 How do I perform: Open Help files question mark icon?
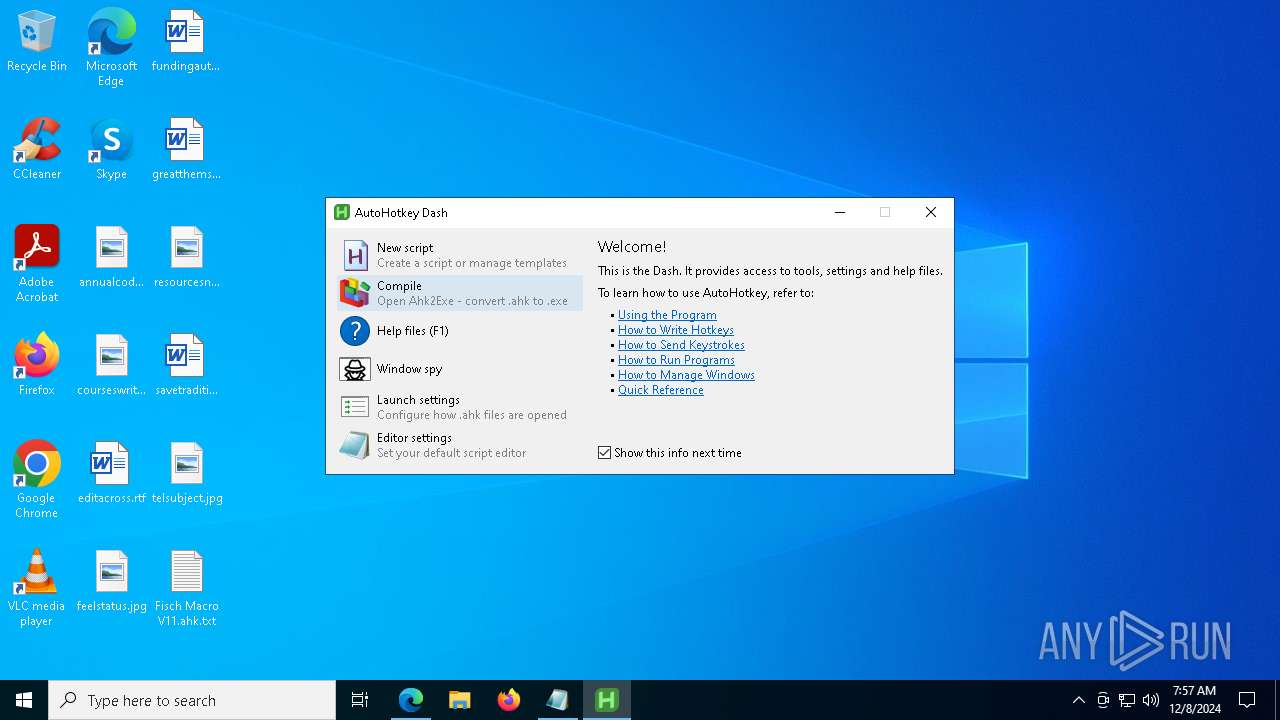point(355,331)
